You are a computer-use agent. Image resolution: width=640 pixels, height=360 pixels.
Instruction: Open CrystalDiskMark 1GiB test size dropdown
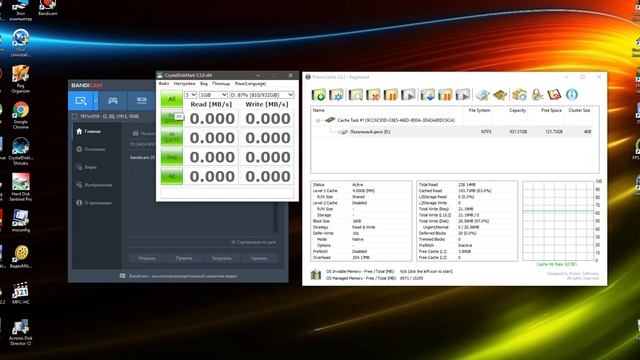[x=213, y=95]
